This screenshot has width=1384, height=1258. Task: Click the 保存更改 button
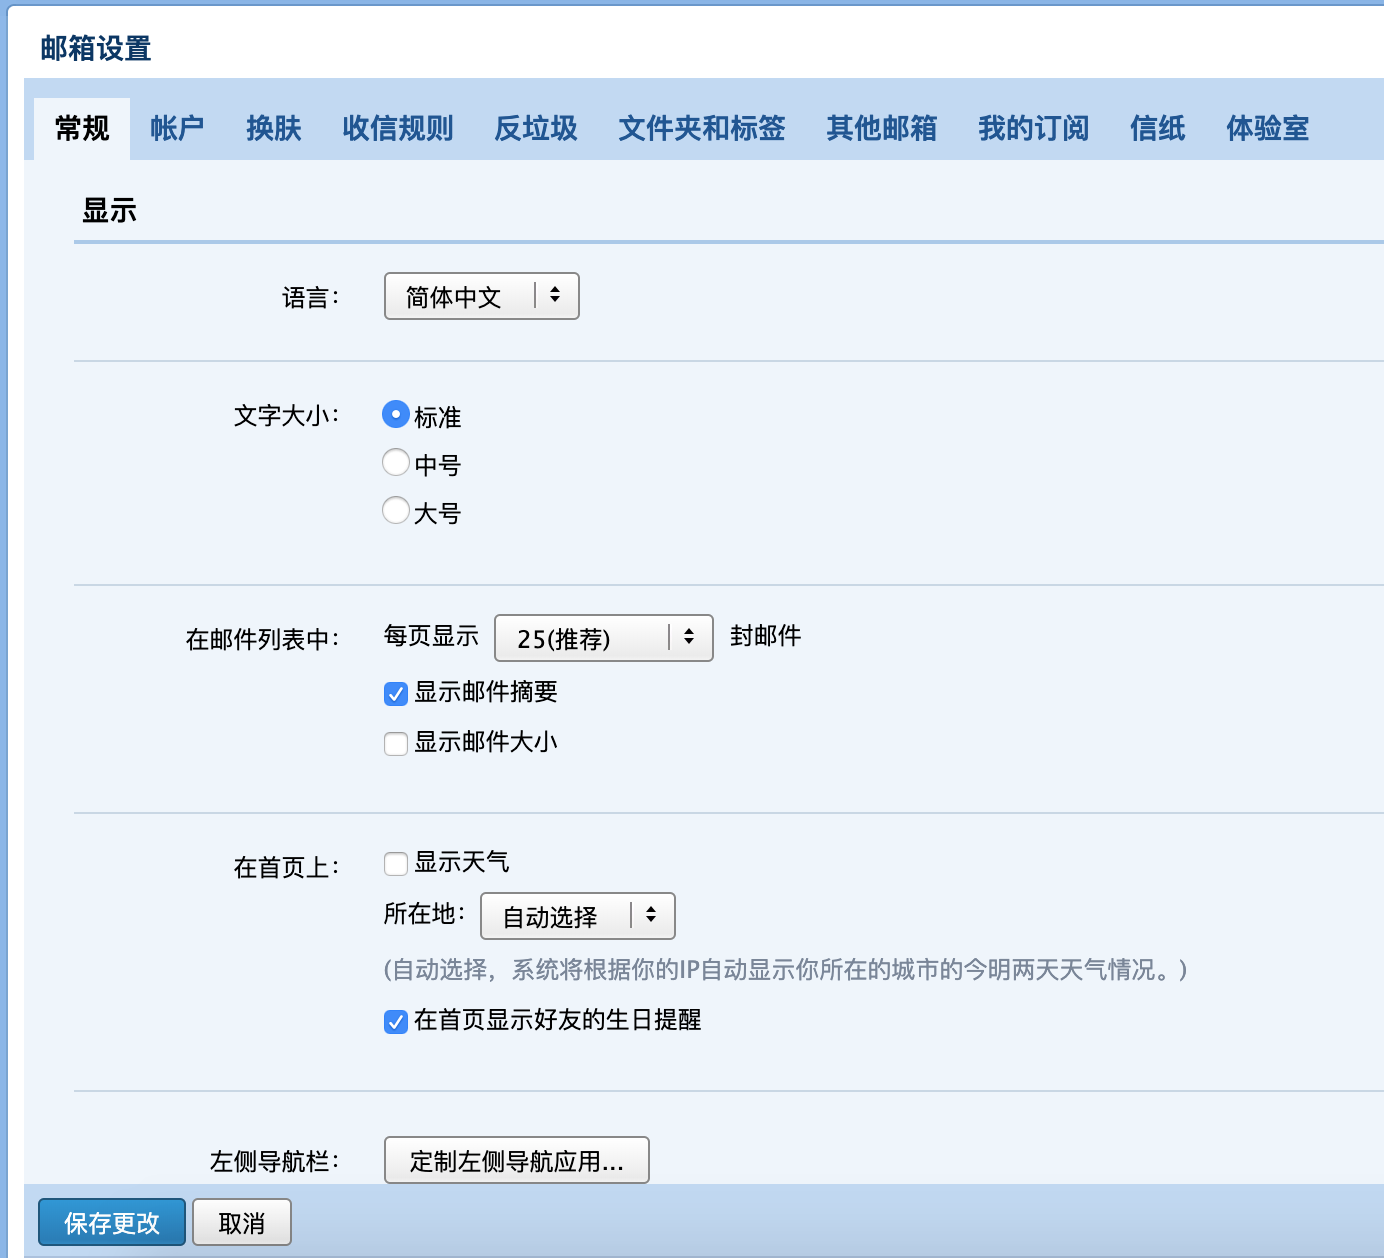tap(111, 1221)
